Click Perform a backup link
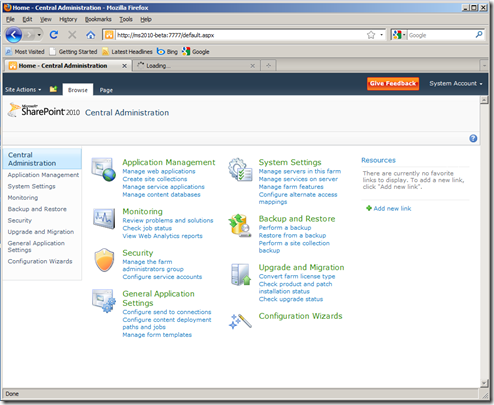 coord(285,228)
